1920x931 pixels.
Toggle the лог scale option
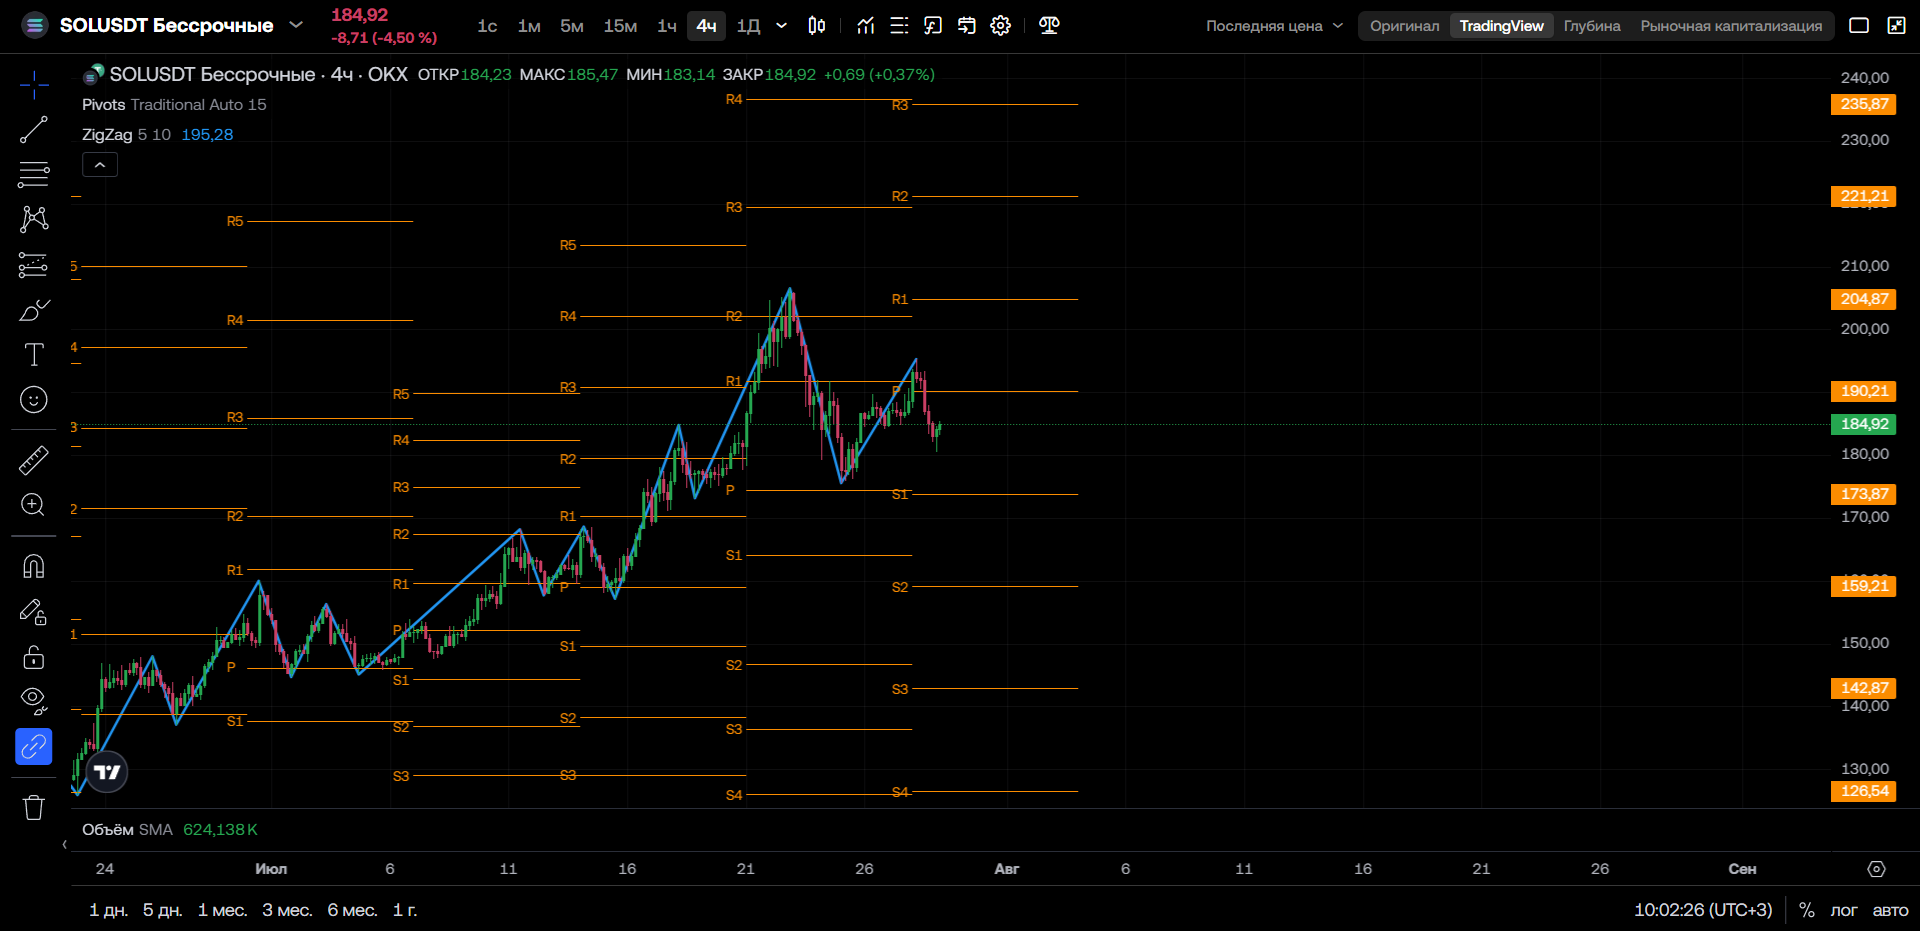[1843, 910]
